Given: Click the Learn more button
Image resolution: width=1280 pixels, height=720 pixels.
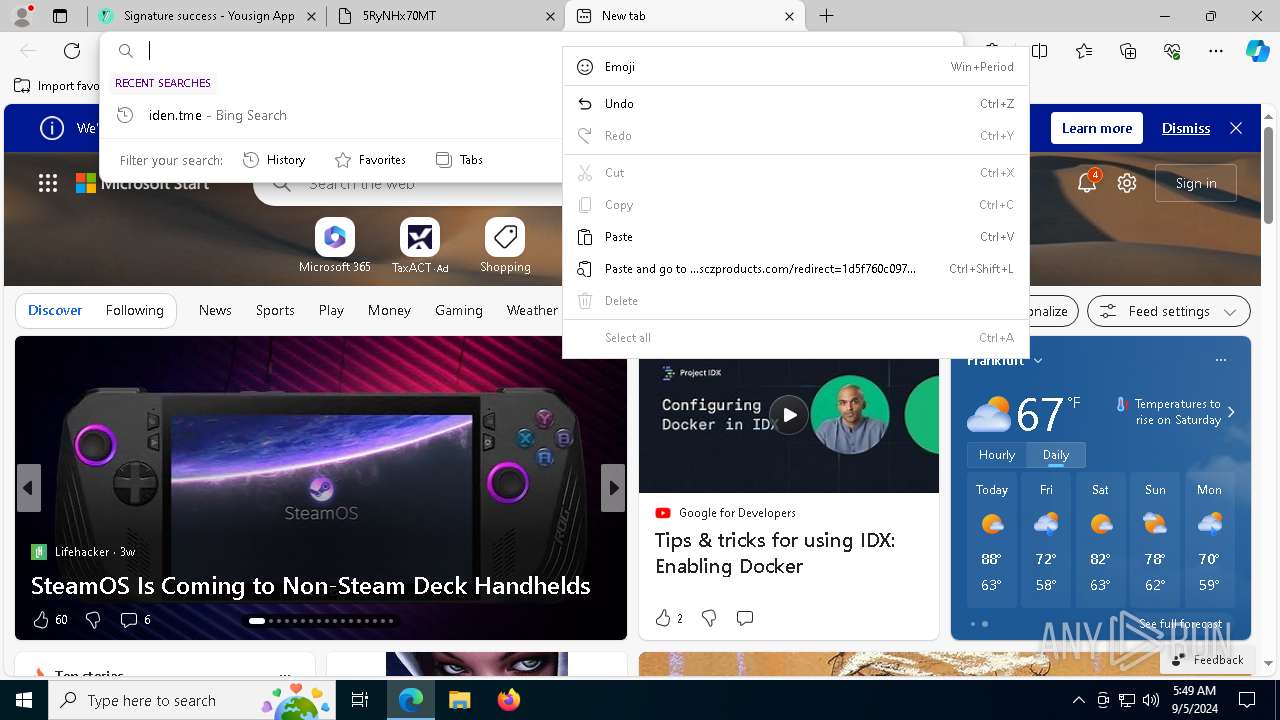Looking at the screenshot, I should [1097, 128].
